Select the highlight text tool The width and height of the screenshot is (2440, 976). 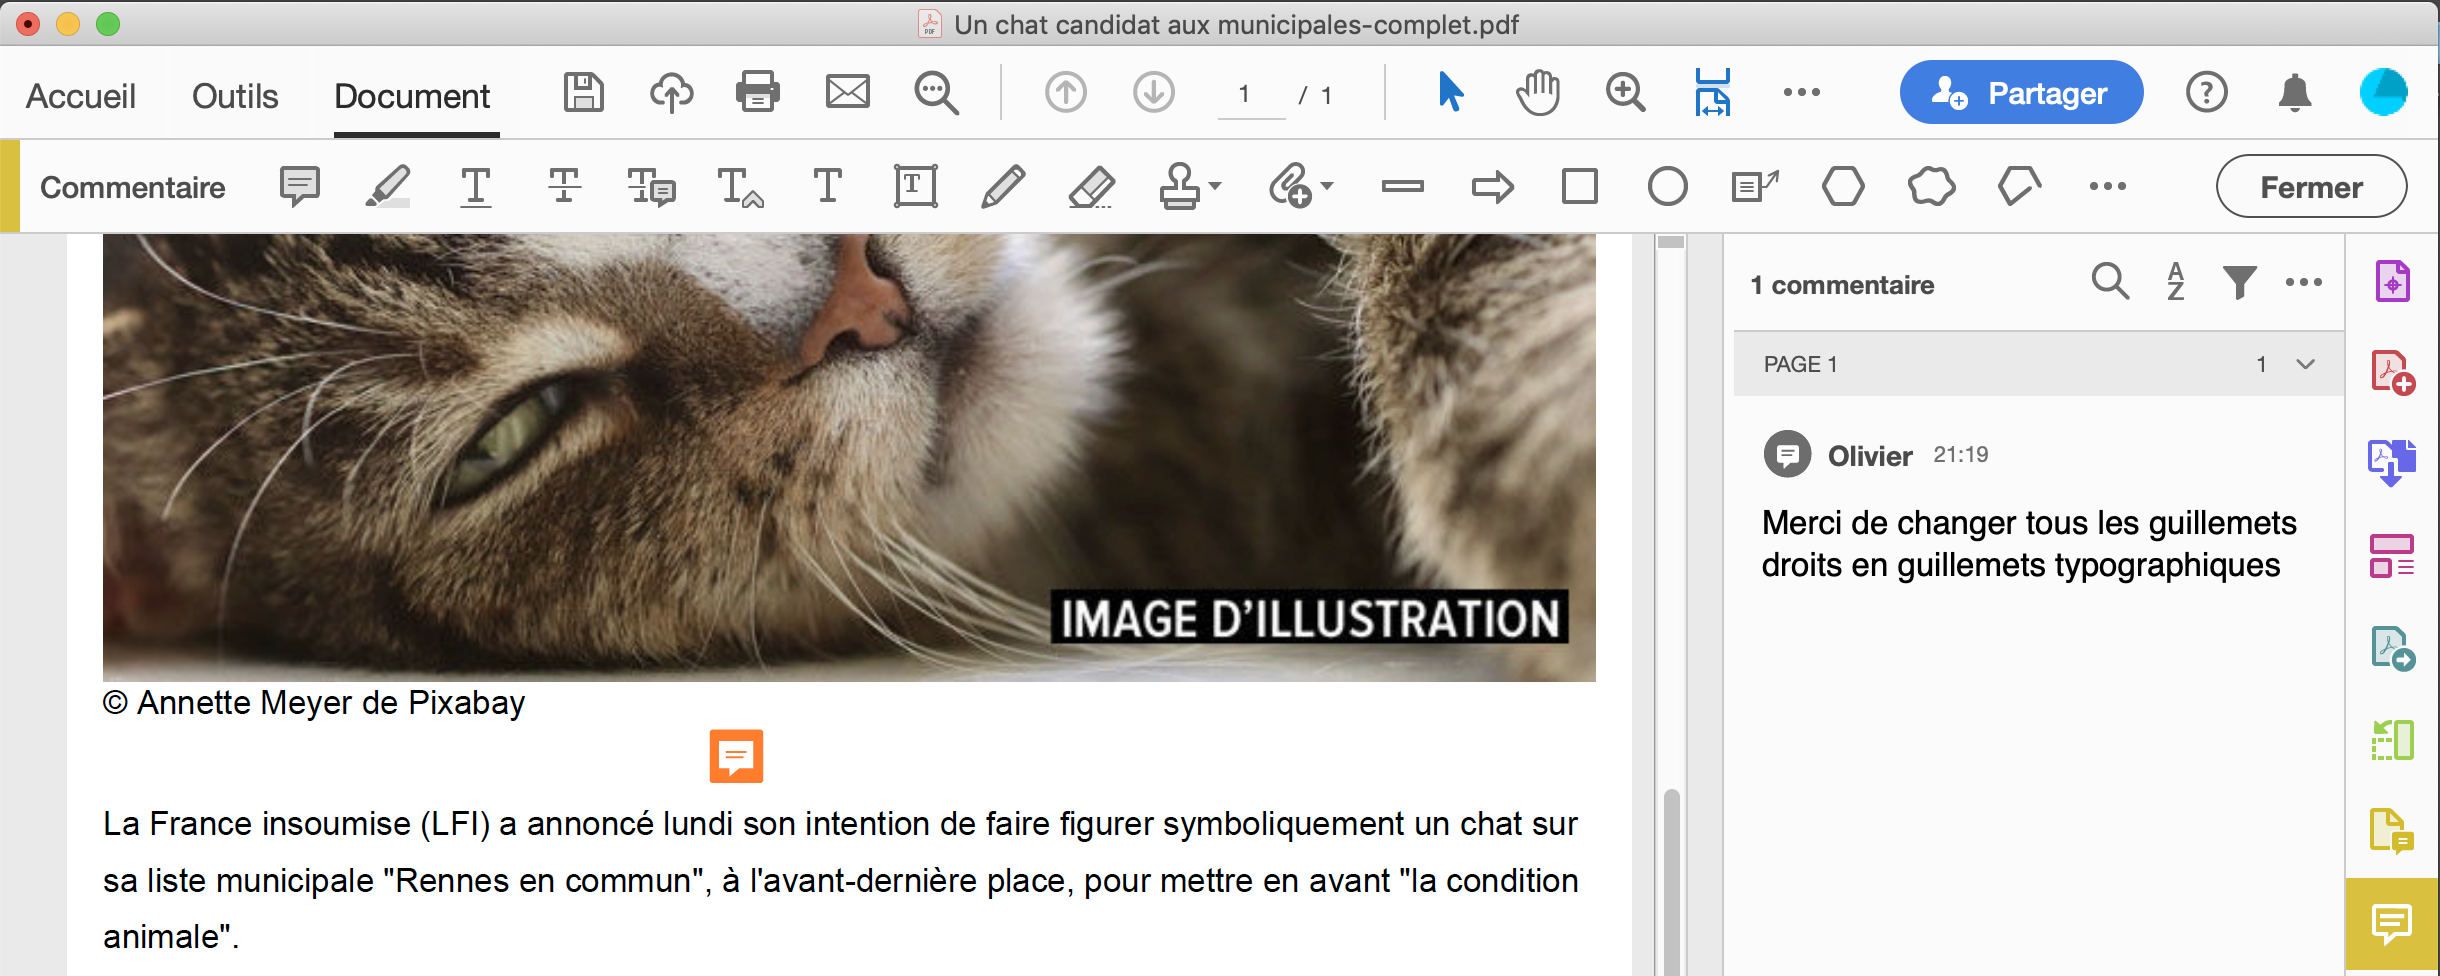point(388,187)
